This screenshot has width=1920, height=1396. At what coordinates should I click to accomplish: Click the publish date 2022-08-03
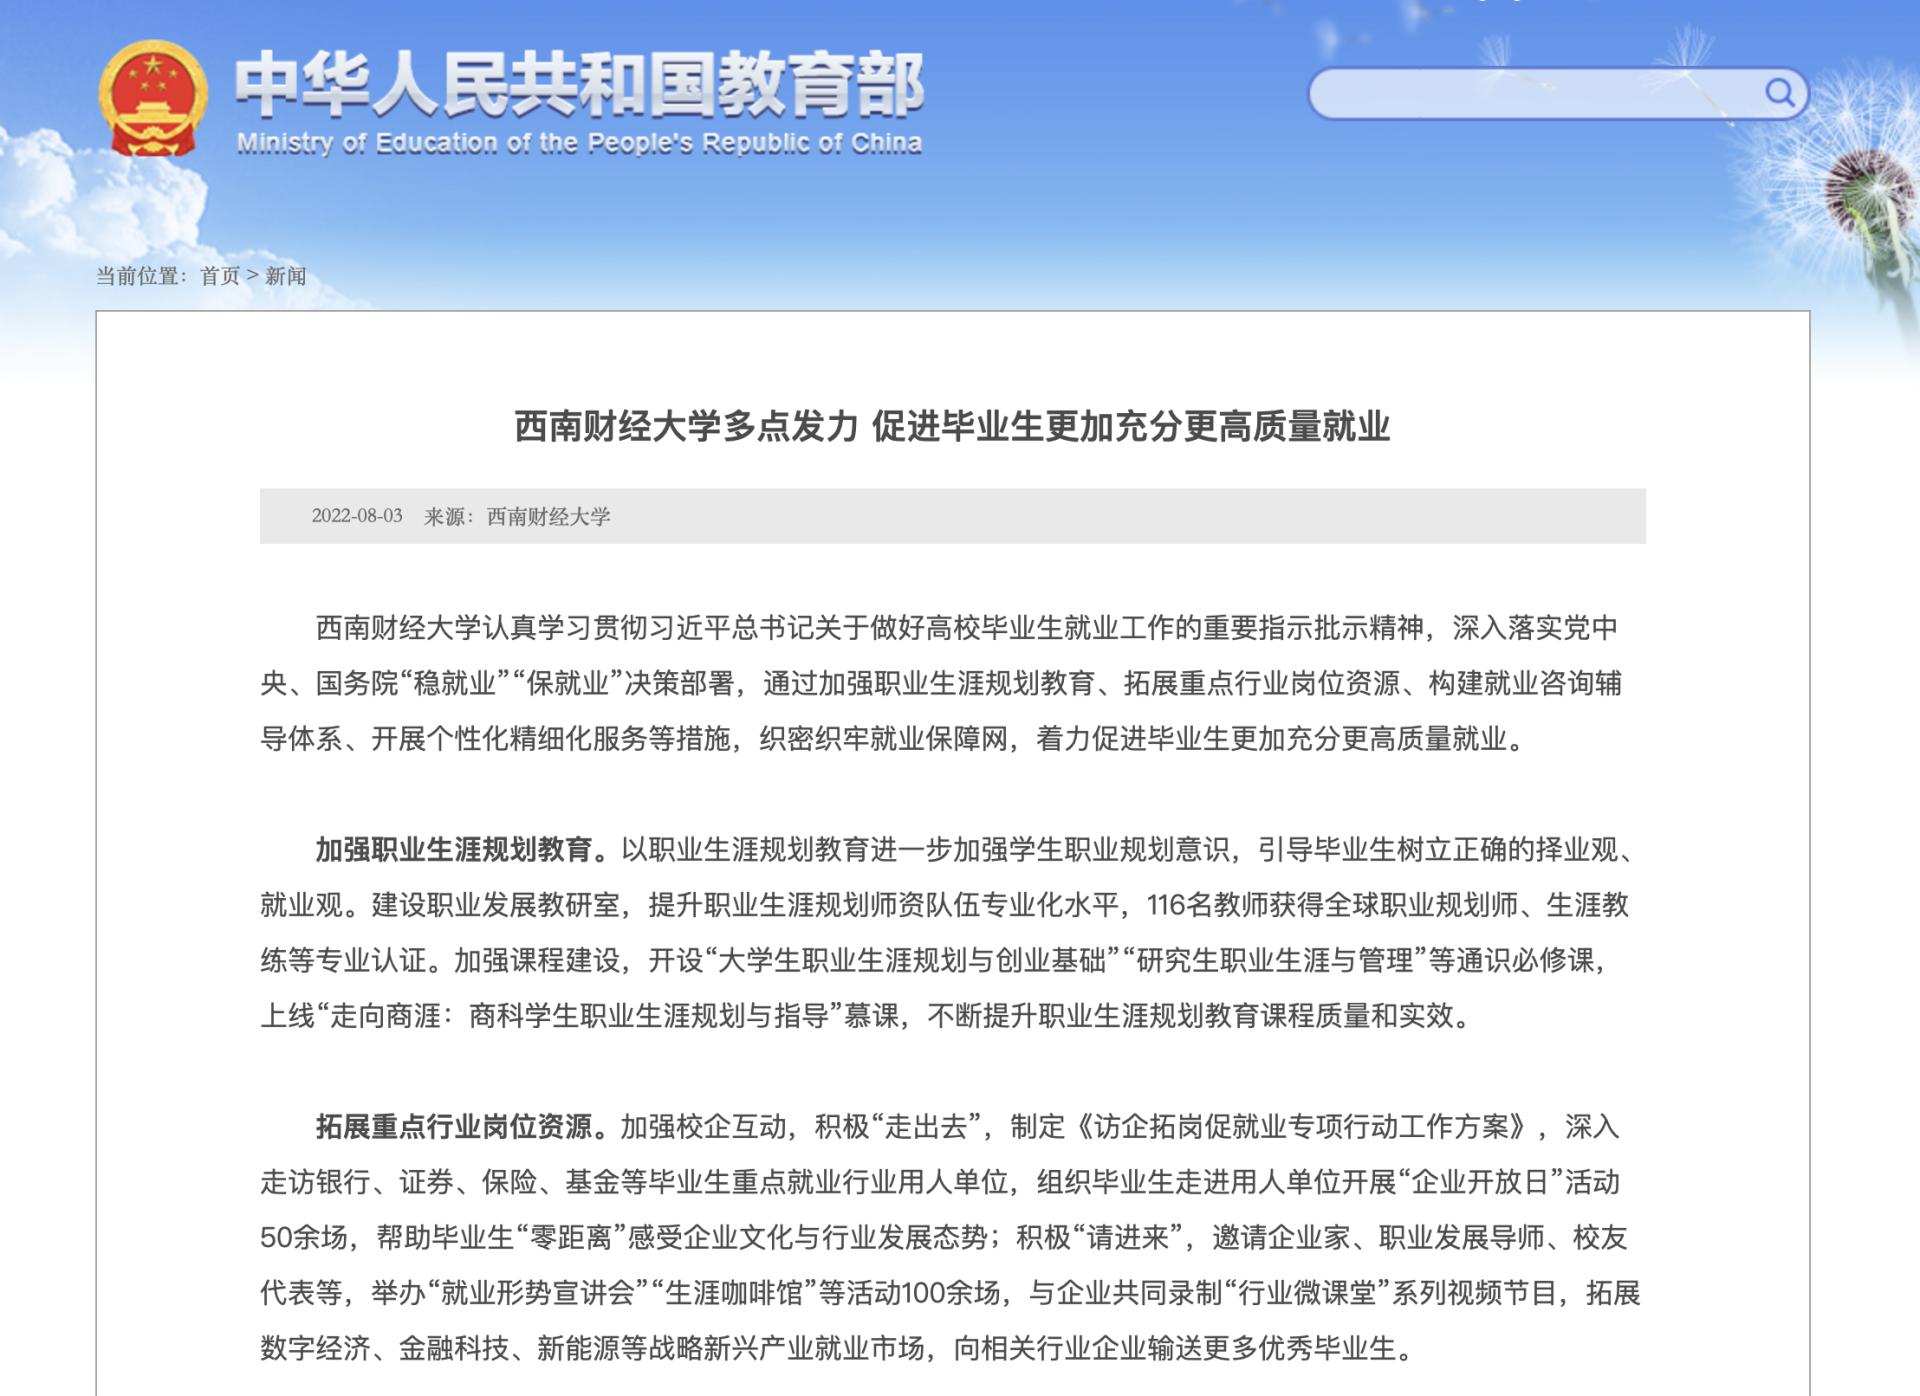[x=357, y=516]
